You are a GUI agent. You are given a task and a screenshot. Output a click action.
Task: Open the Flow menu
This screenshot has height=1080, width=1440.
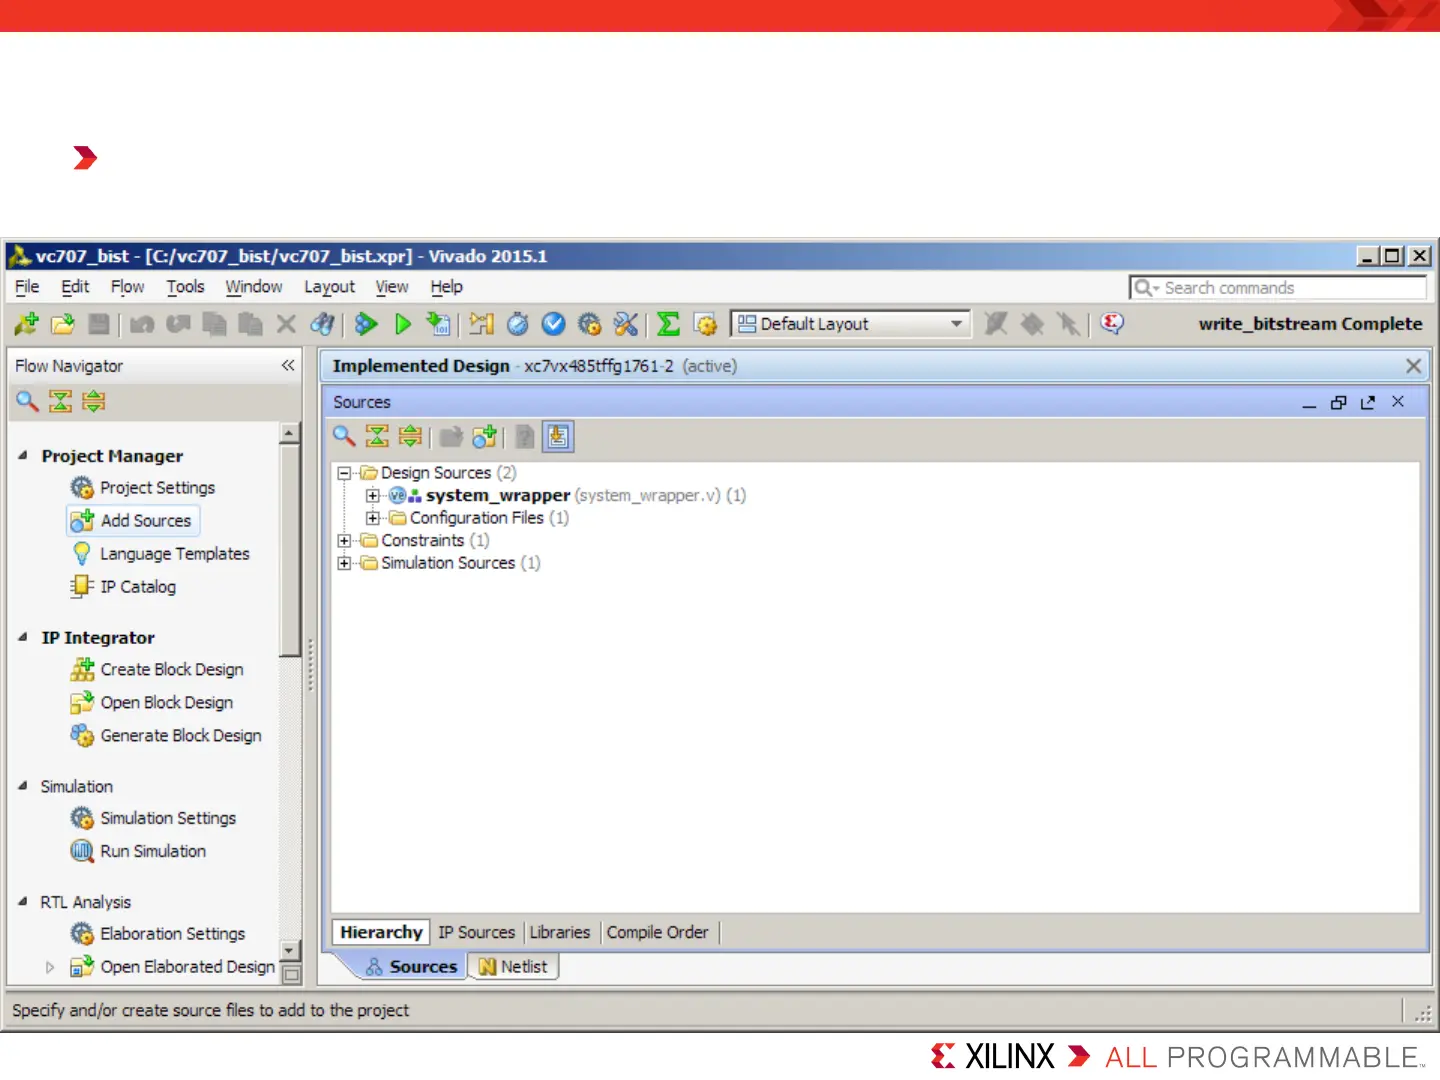(x=127, y=287)
